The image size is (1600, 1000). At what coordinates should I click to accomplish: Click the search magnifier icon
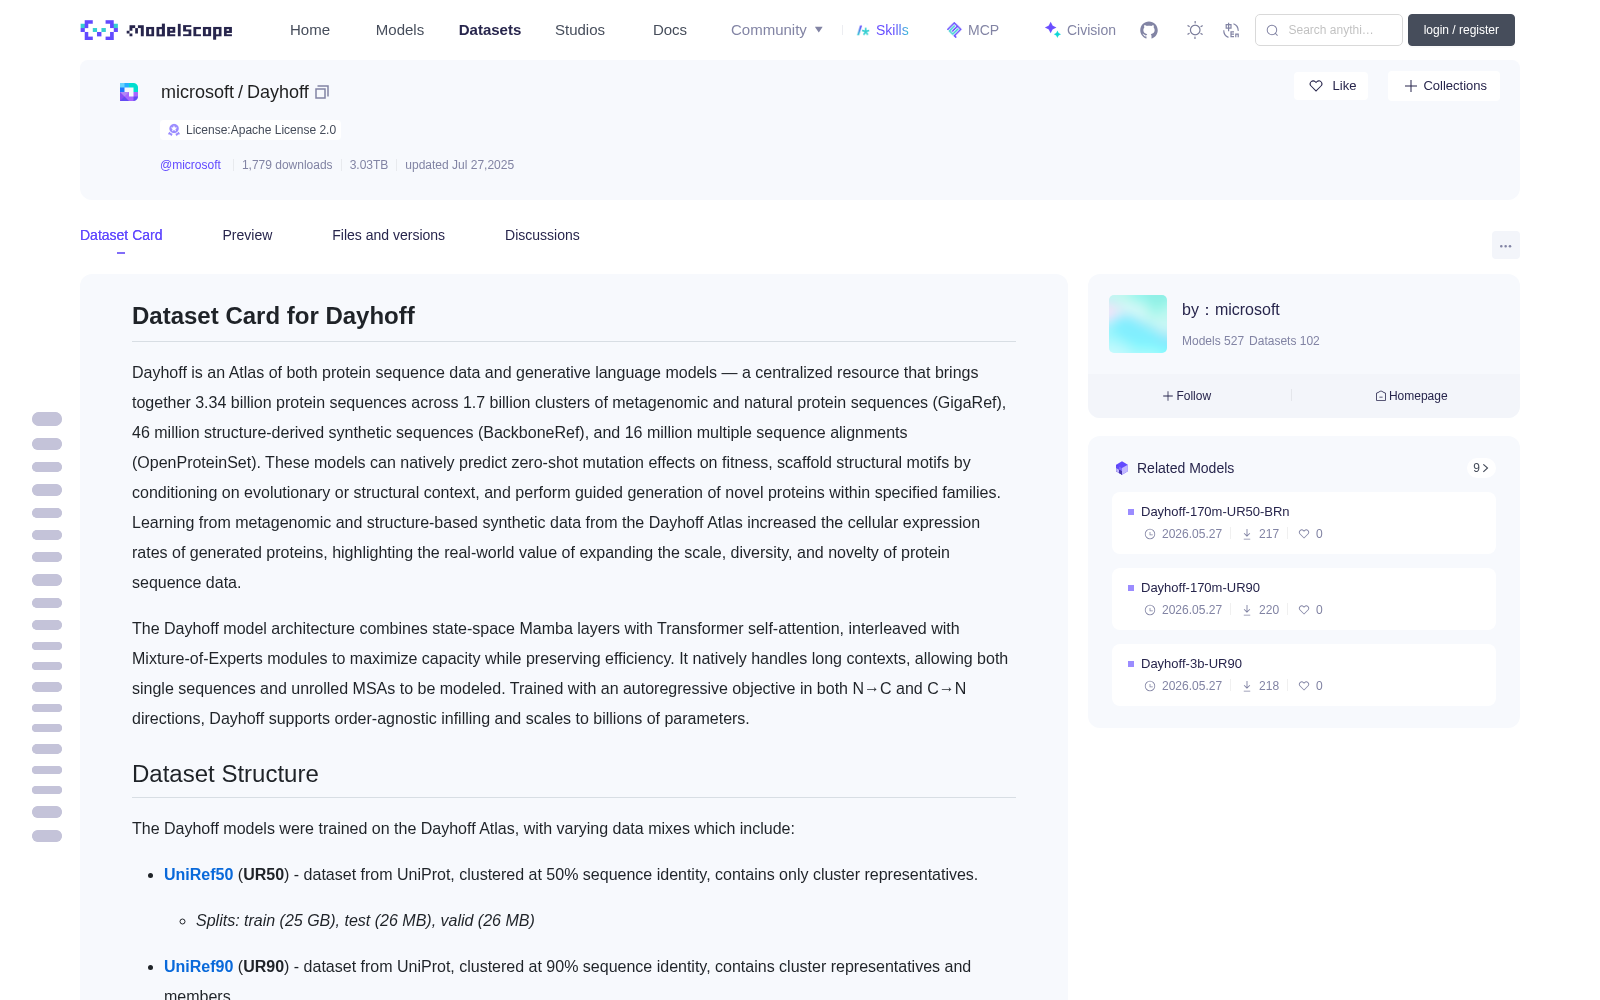[x=1272, y=30]
